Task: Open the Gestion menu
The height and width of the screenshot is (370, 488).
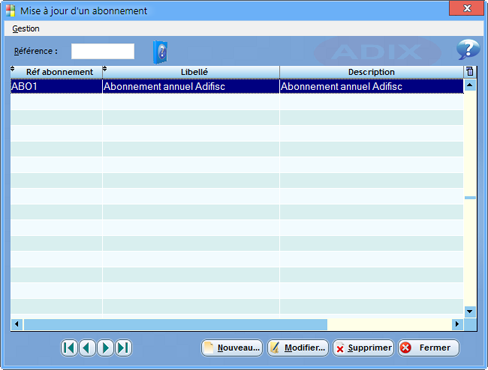Action: (26, 29)
